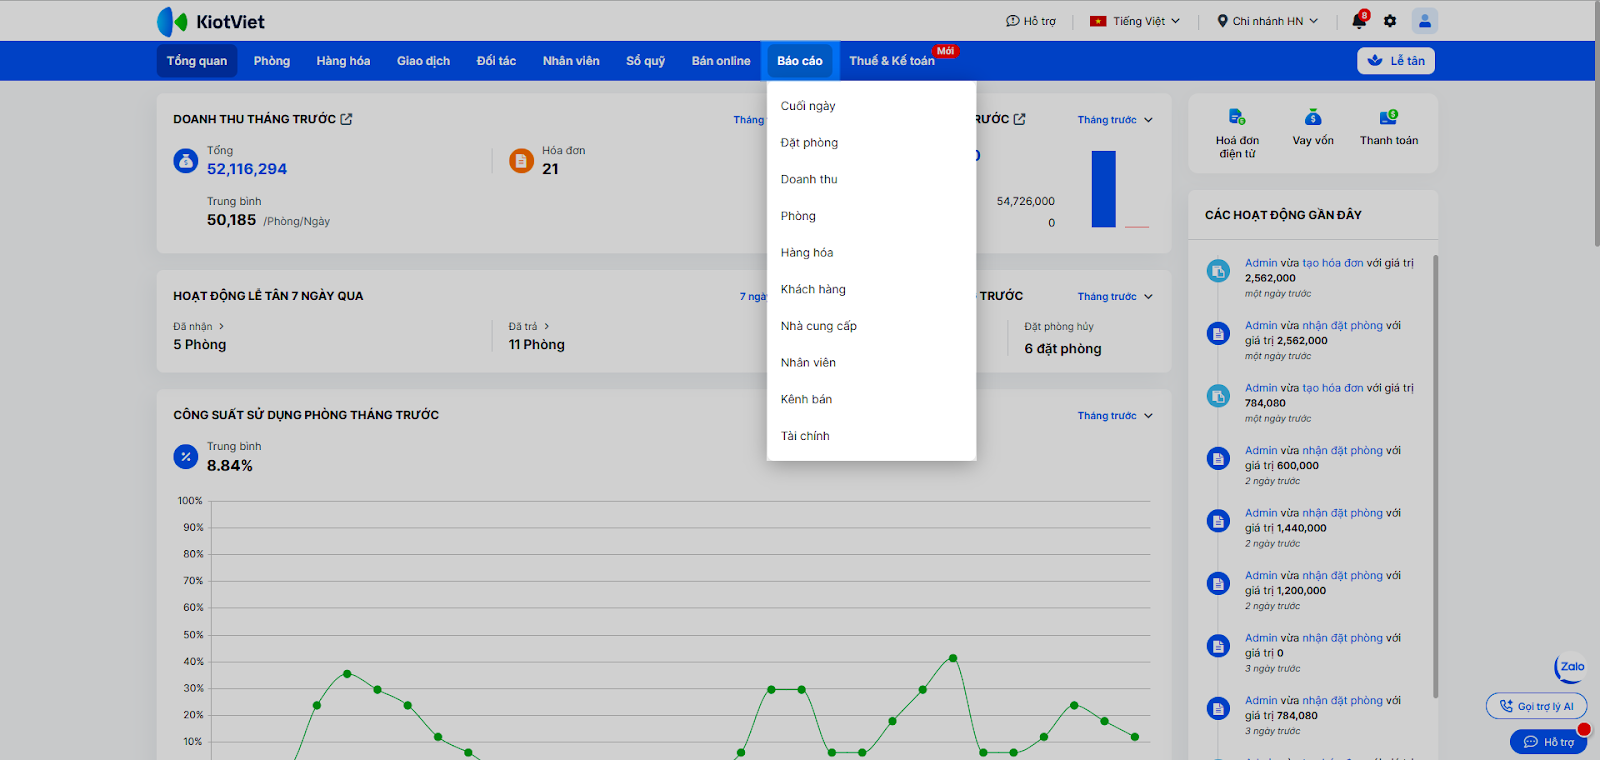Viewport: 1600px width, 760px height.
Task: Click activity icon for booking valued 1,440,000
Action: tap(1218, 521)
